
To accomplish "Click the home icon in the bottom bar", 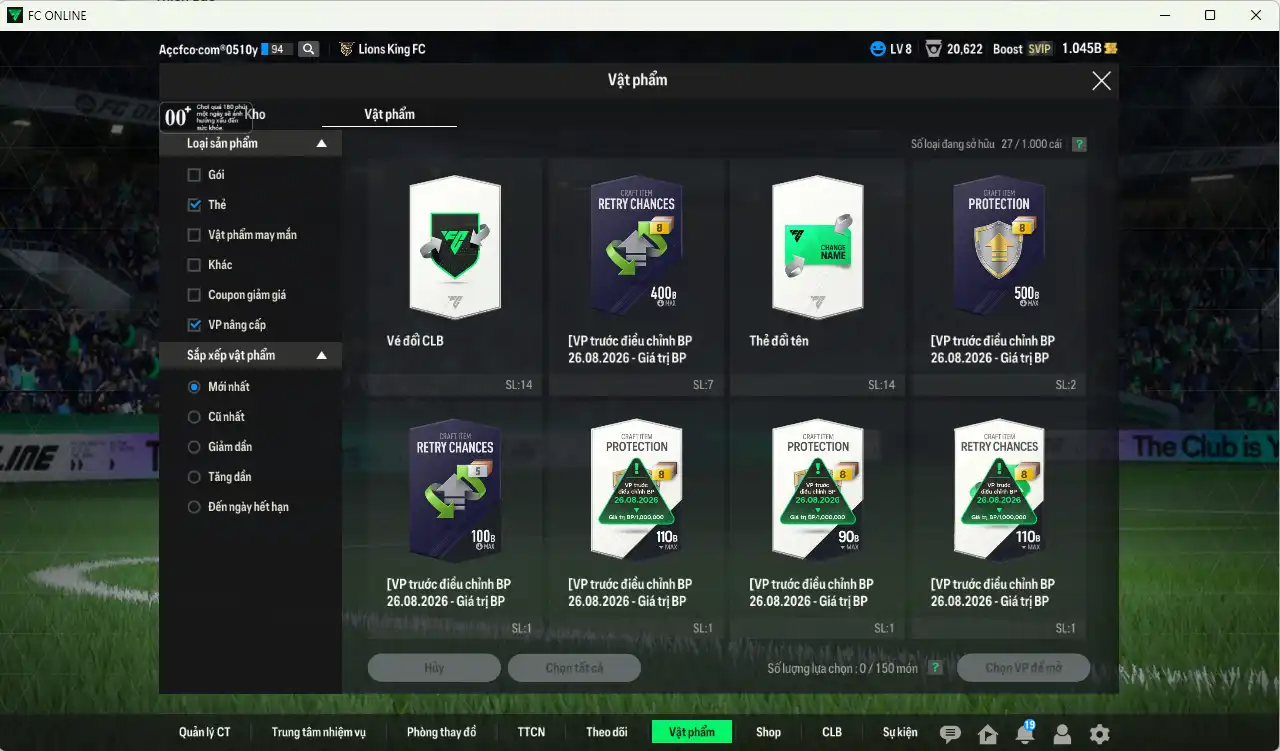I will point(988,734).
